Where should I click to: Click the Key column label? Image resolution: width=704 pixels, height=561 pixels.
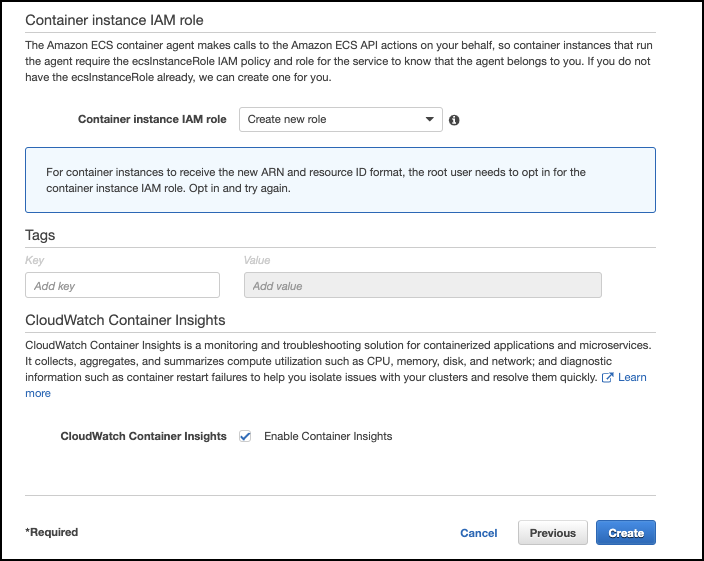tap(35, 260)
